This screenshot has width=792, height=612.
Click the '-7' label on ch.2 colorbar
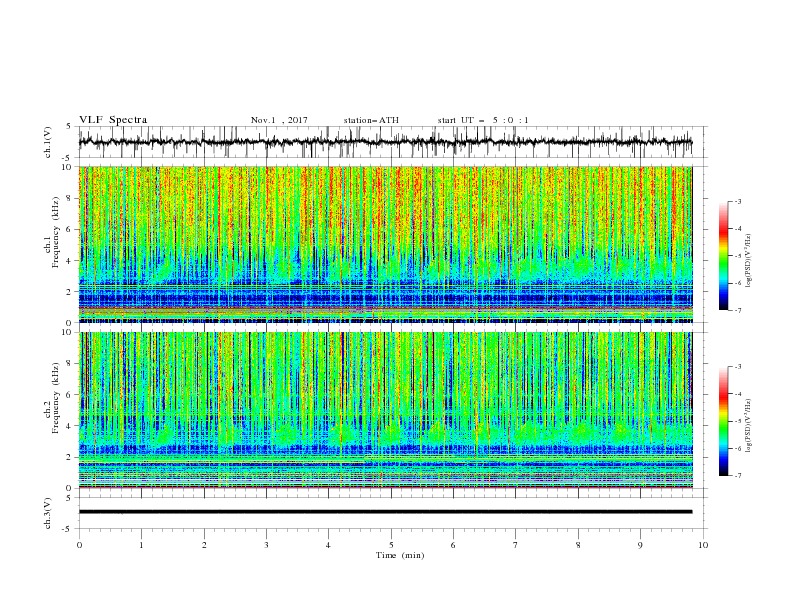pyautogui.click(x=737, y=476)
